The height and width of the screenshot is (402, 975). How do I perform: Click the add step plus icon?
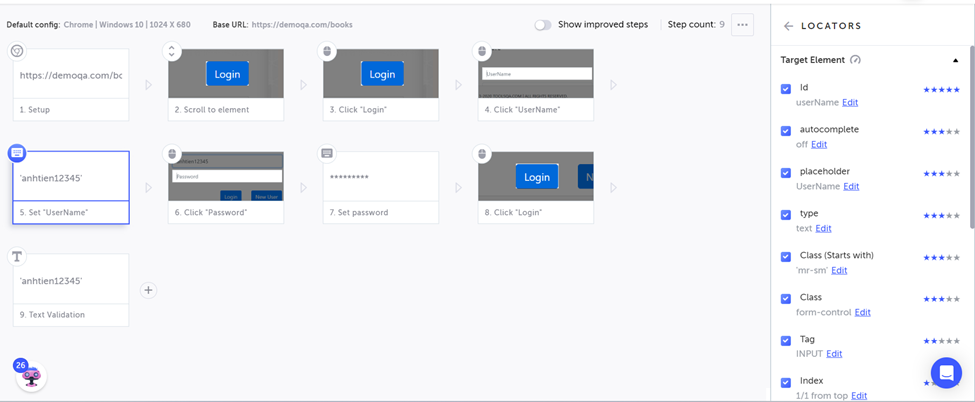(x=148, y=290)
